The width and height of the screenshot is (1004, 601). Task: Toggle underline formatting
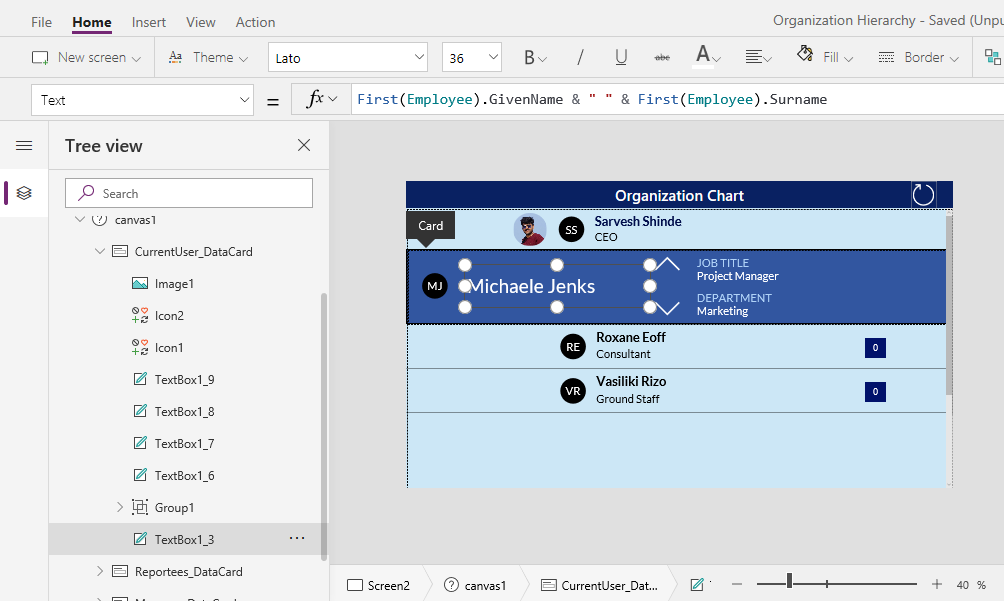click(x=620, y=57)
